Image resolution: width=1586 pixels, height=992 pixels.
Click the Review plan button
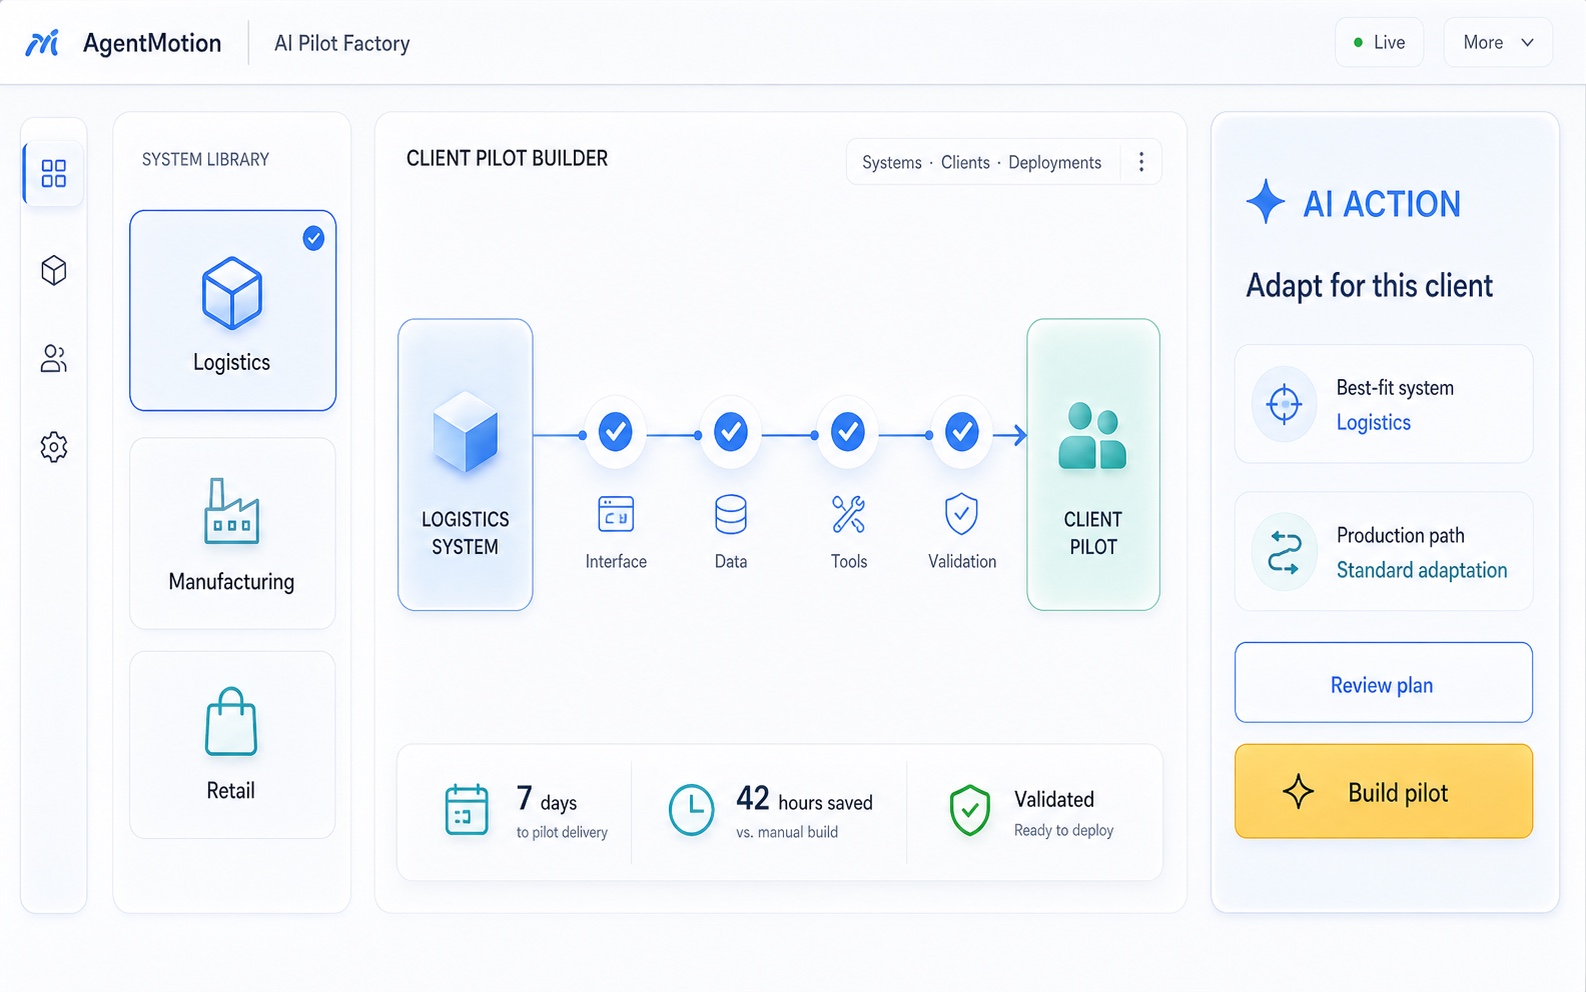[x=1383, y=683]
